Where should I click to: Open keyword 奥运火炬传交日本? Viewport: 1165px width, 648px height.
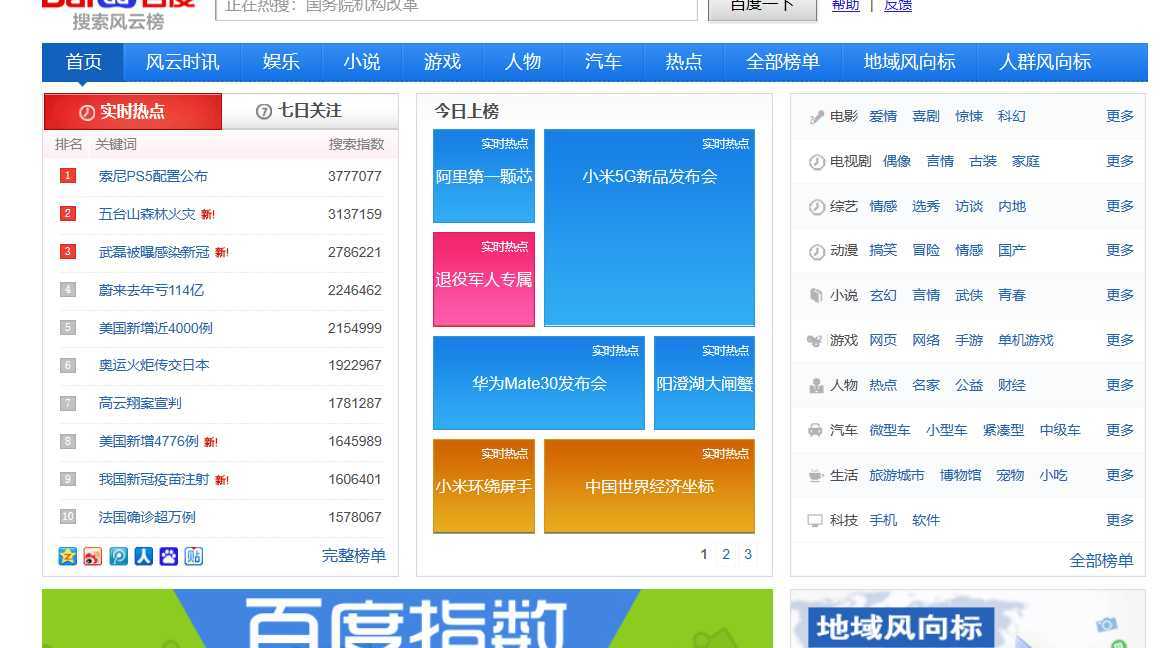(x=154, y=365)
